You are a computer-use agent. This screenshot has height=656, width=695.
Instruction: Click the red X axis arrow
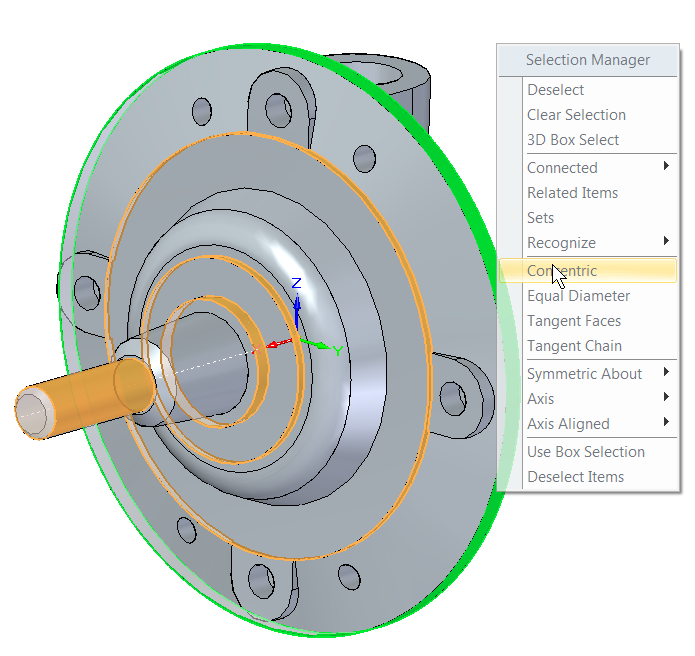click(279, 344)
